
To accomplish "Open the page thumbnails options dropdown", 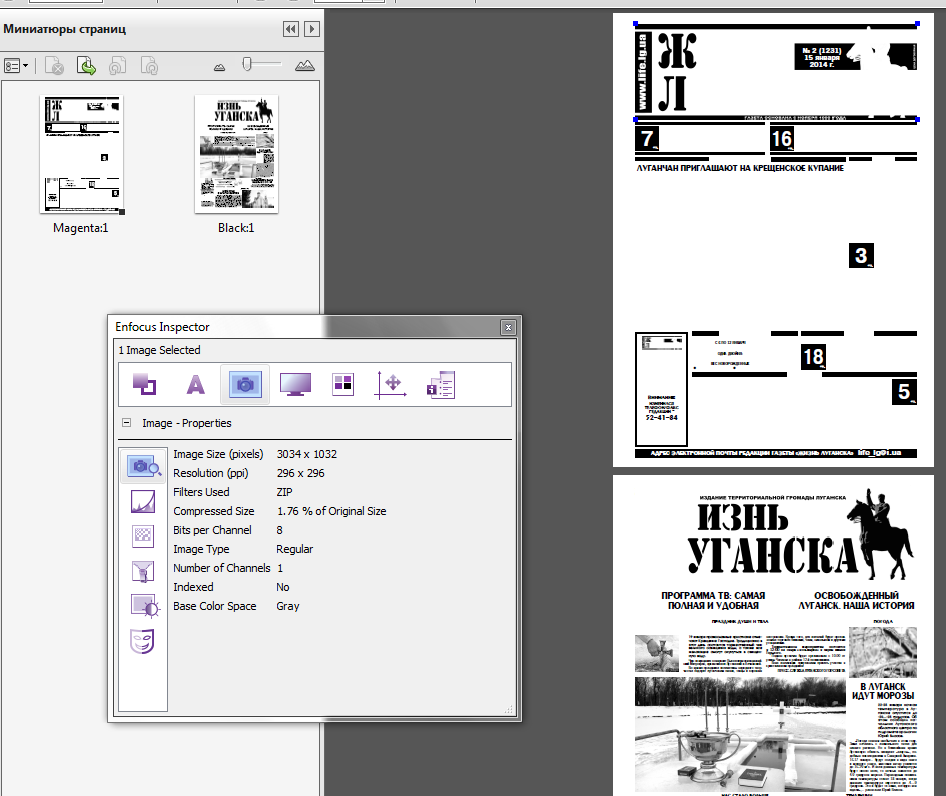I will [16, 66].
